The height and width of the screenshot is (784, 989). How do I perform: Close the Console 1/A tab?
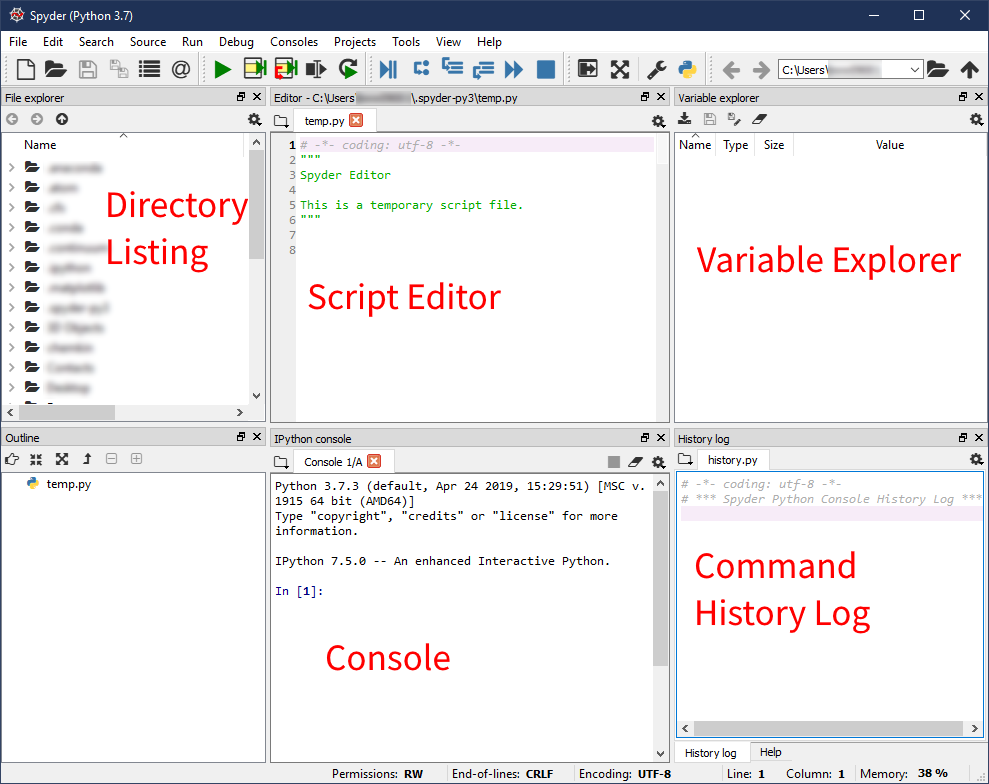click(x=374, y=461)
